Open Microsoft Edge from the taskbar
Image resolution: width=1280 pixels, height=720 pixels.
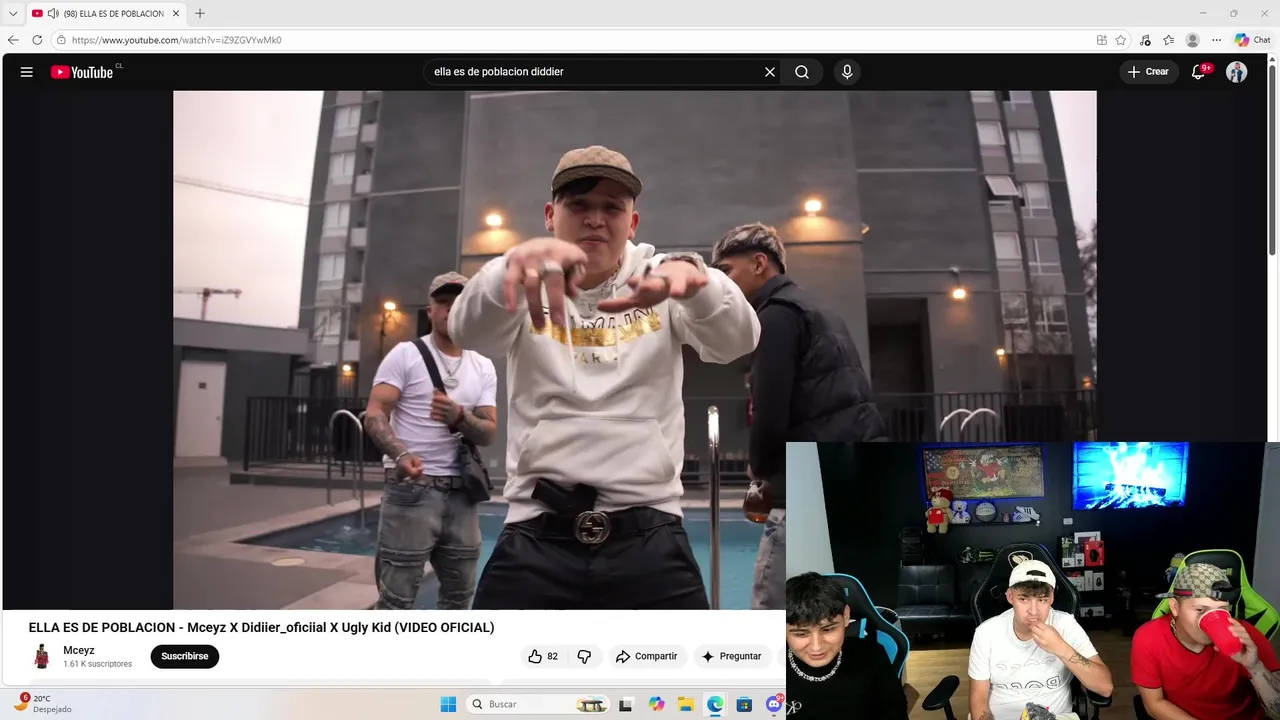715,704
